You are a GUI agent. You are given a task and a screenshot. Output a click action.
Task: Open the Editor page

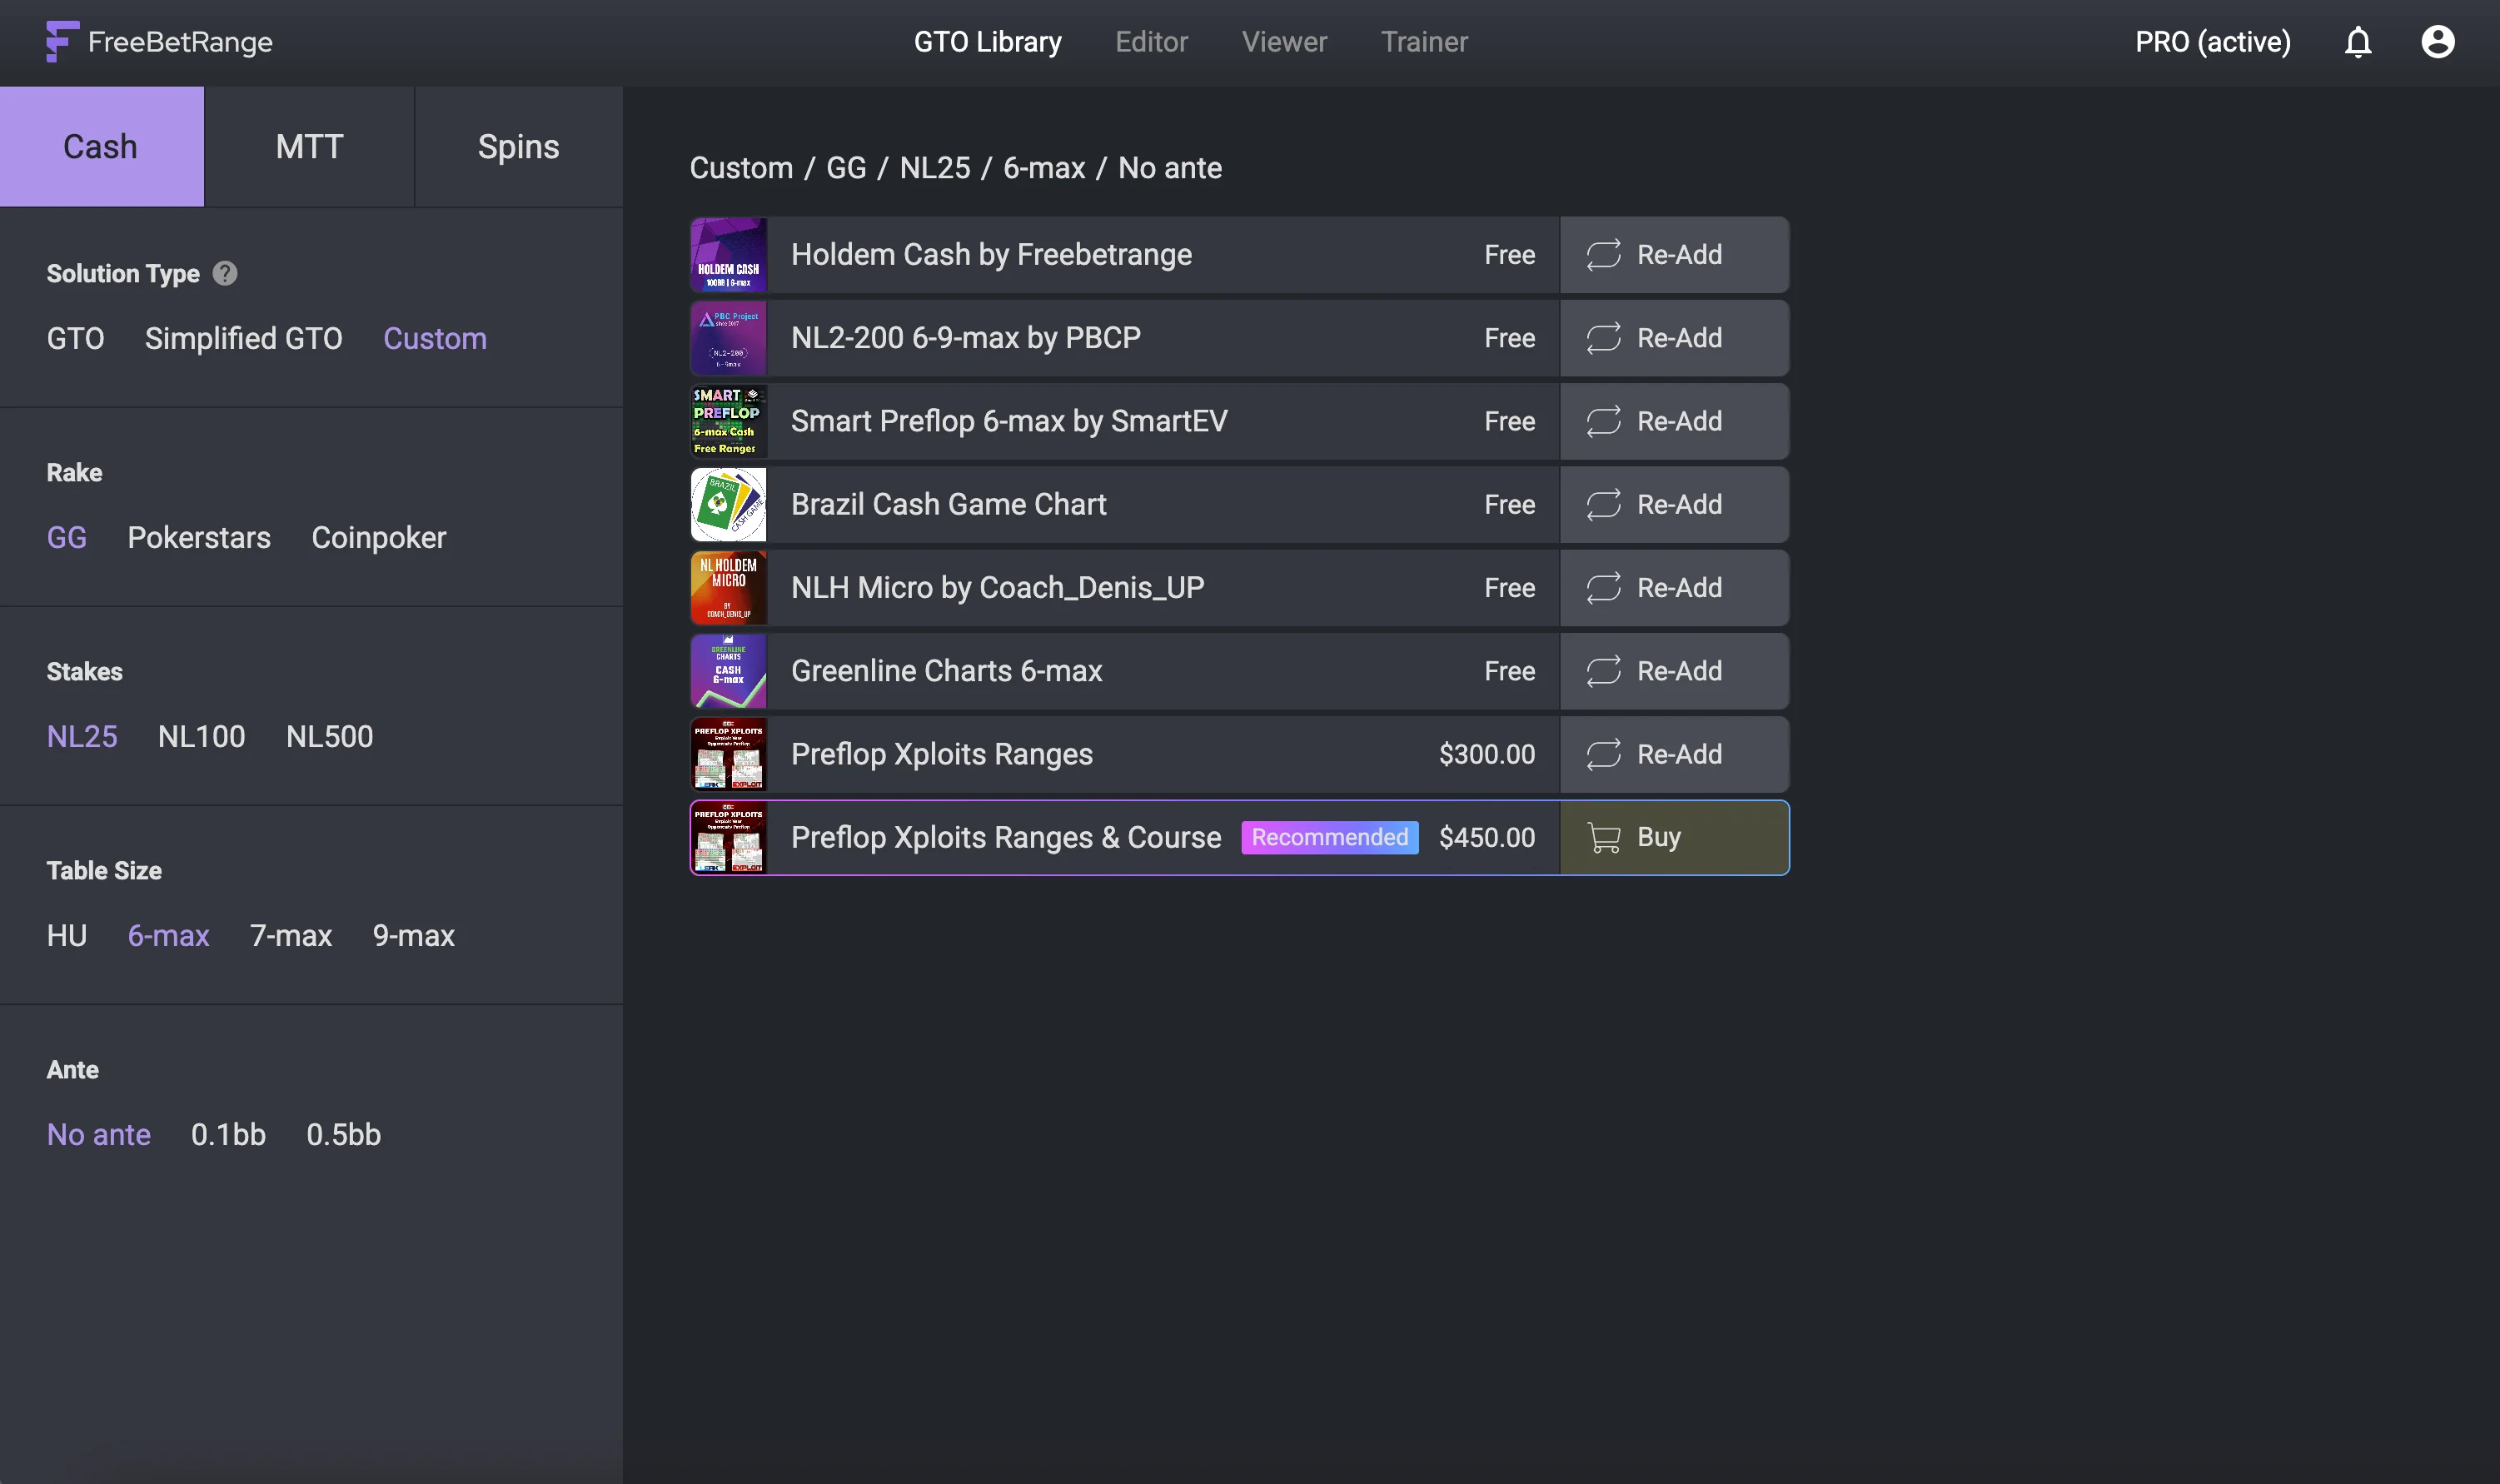[x=1151, y=42]
